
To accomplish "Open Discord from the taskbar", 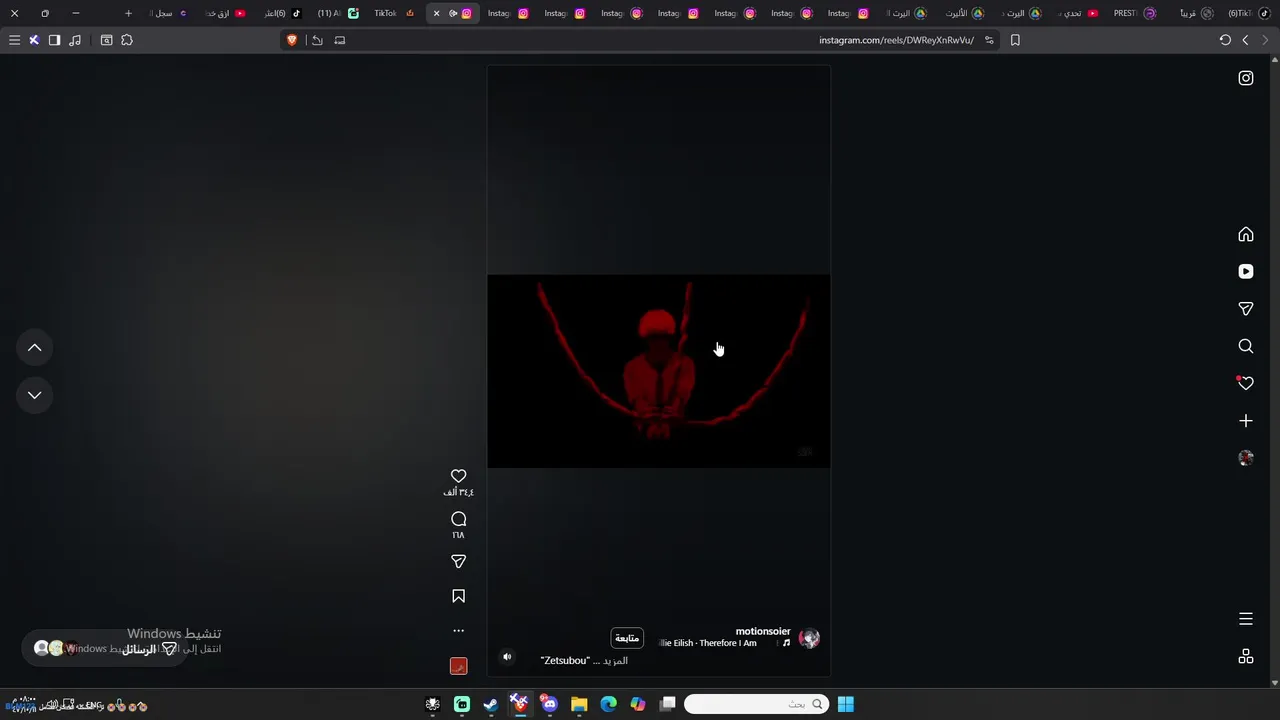I will [549, 704].
